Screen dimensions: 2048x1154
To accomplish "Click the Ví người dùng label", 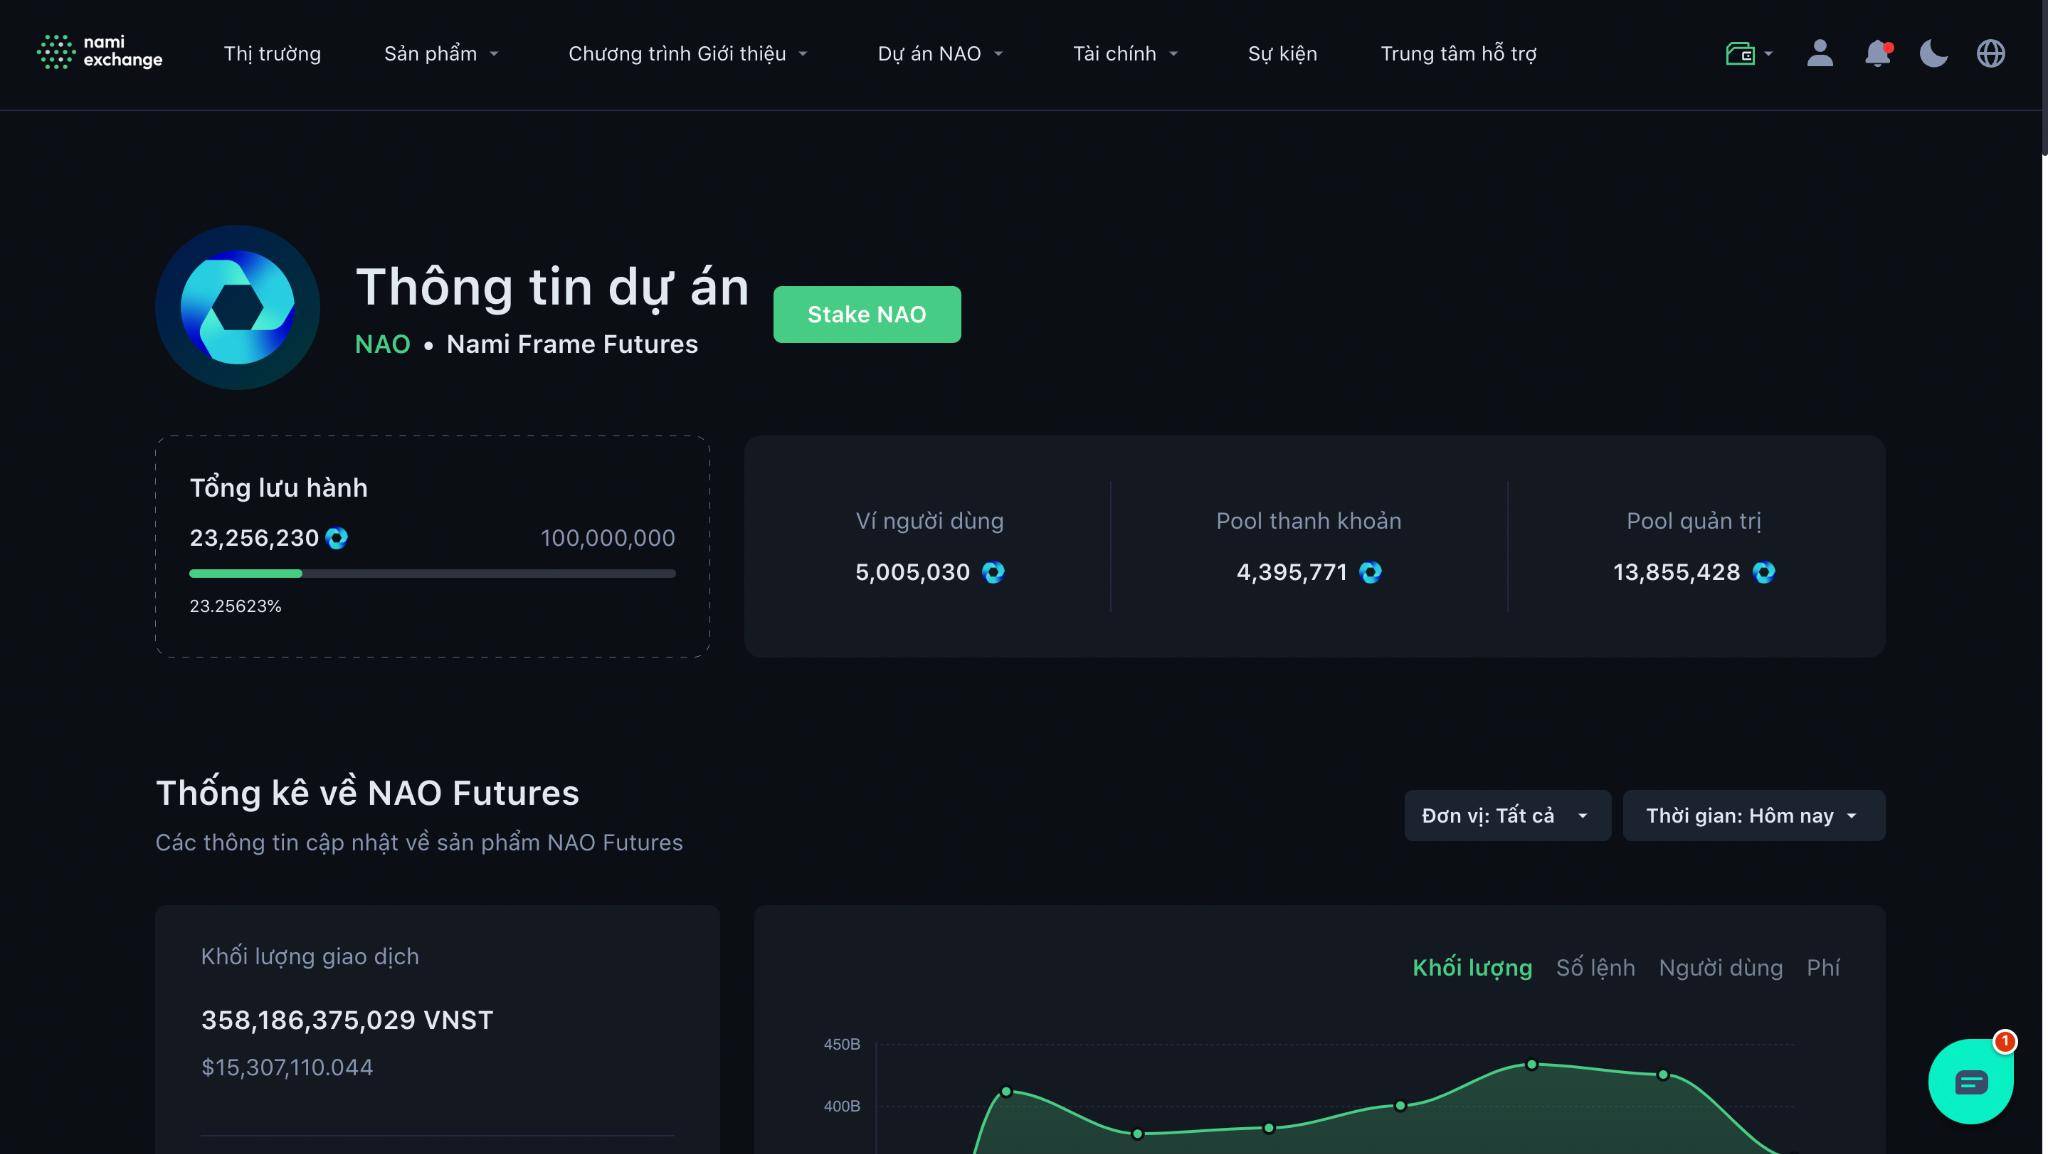I will (x=929, y=521).
